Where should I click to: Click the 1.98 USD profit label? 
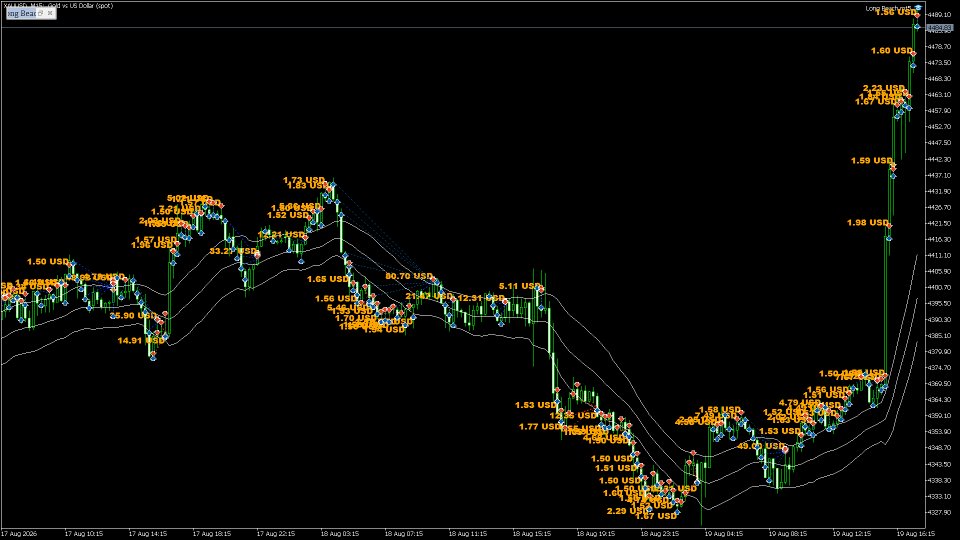coord(868,223)
